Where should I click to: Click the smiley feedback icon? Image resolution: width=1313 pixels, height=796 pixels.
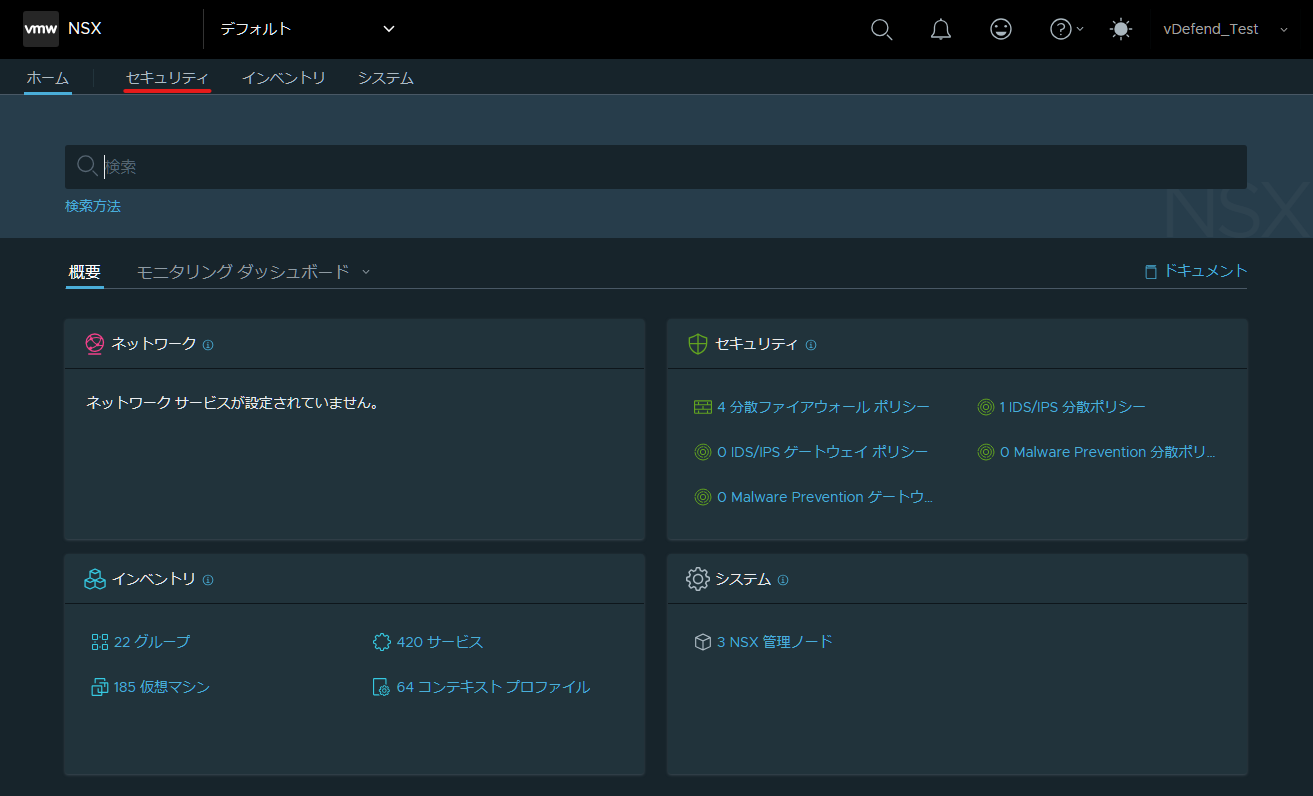(x=1000, y=29)
